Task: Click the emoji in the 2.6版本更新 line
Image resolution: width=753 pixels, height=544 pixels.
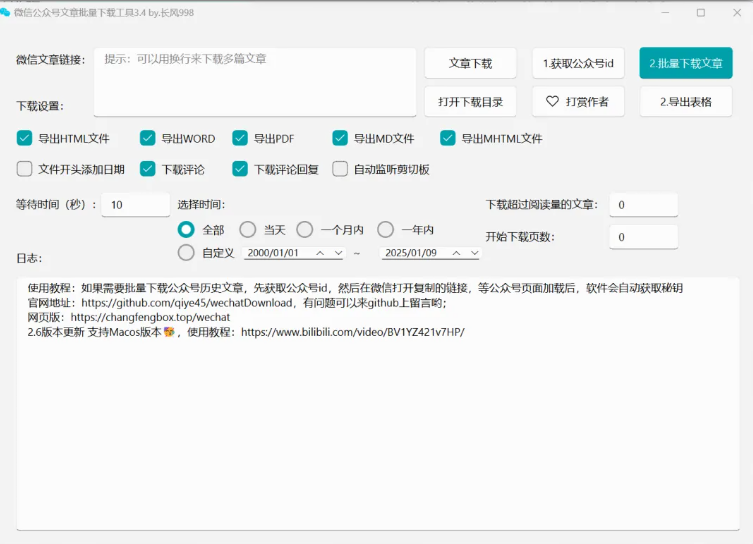Action: pos(169,332)
